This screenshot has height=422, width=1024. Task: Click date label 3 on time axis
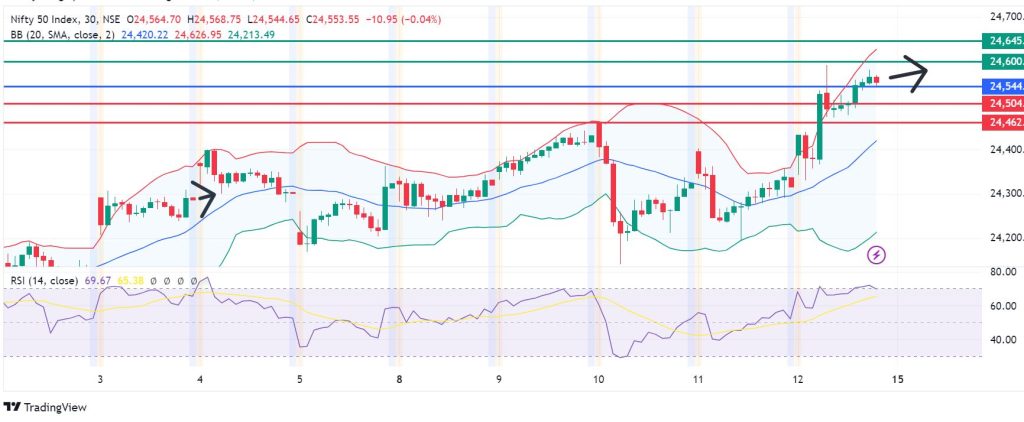click(x=100, y=379)
